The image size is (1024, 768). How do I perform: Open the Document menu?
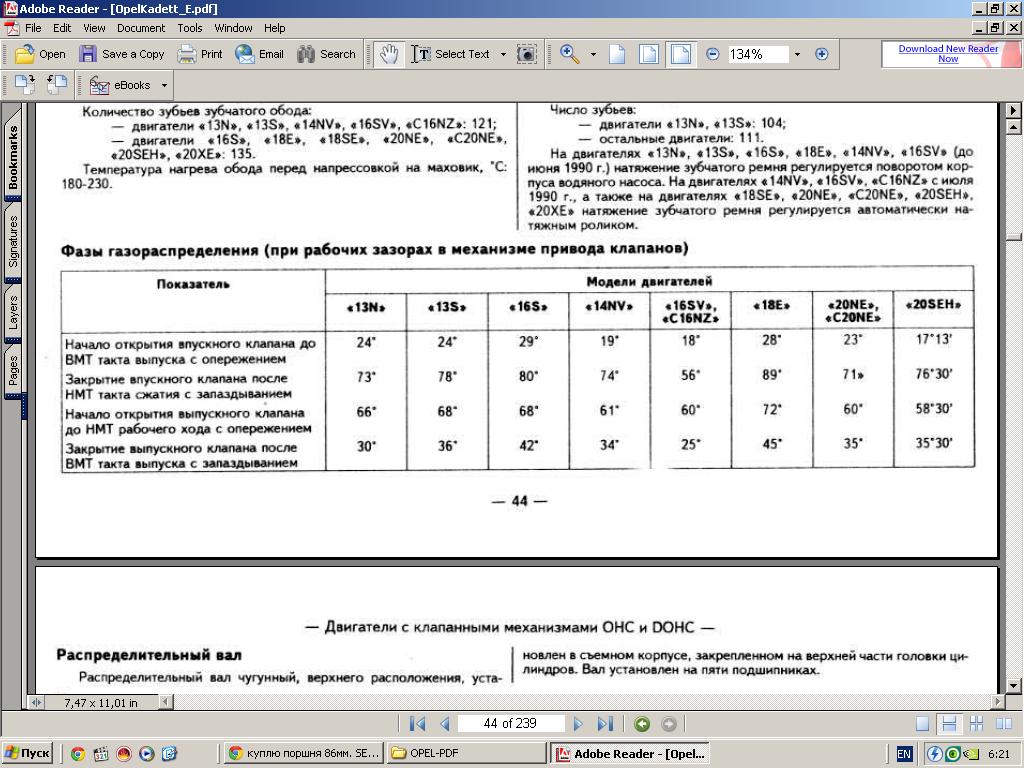click(141, 28)
